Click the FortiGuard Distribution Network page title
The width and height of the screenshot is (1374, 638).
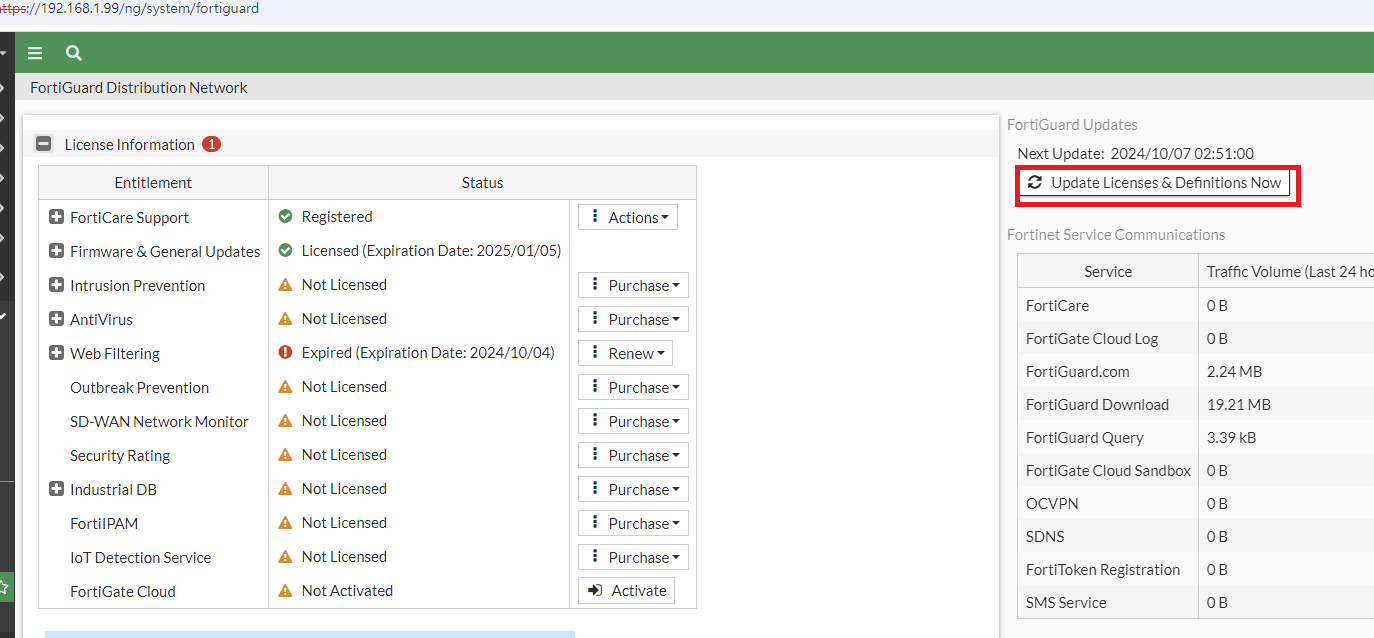click(139, 87)
